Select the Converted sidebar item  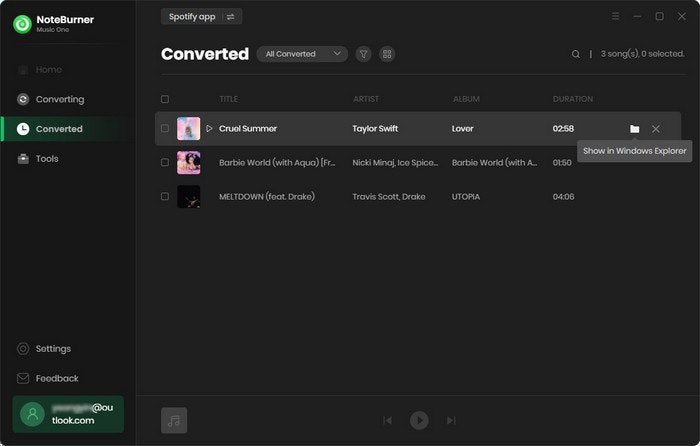(68, 129)
